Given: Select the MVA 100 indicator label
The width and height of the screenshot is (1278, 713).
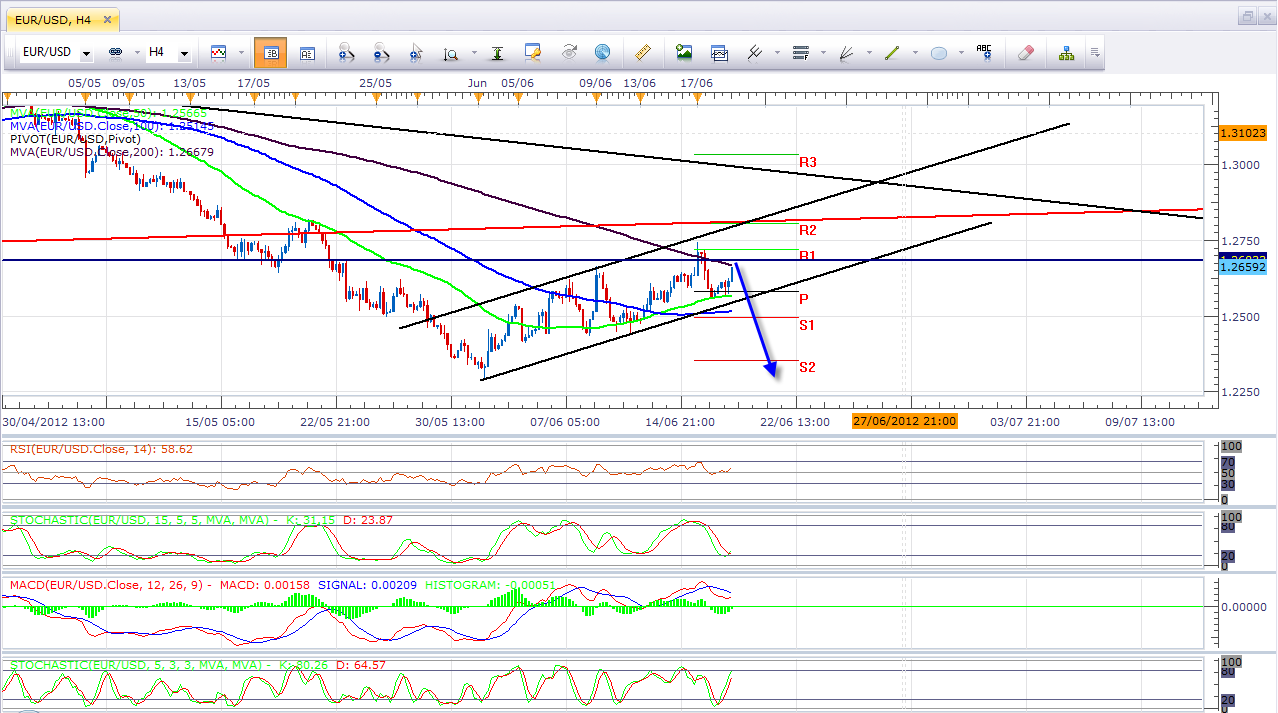Looking at the screenshot, I should coord(112,125).
